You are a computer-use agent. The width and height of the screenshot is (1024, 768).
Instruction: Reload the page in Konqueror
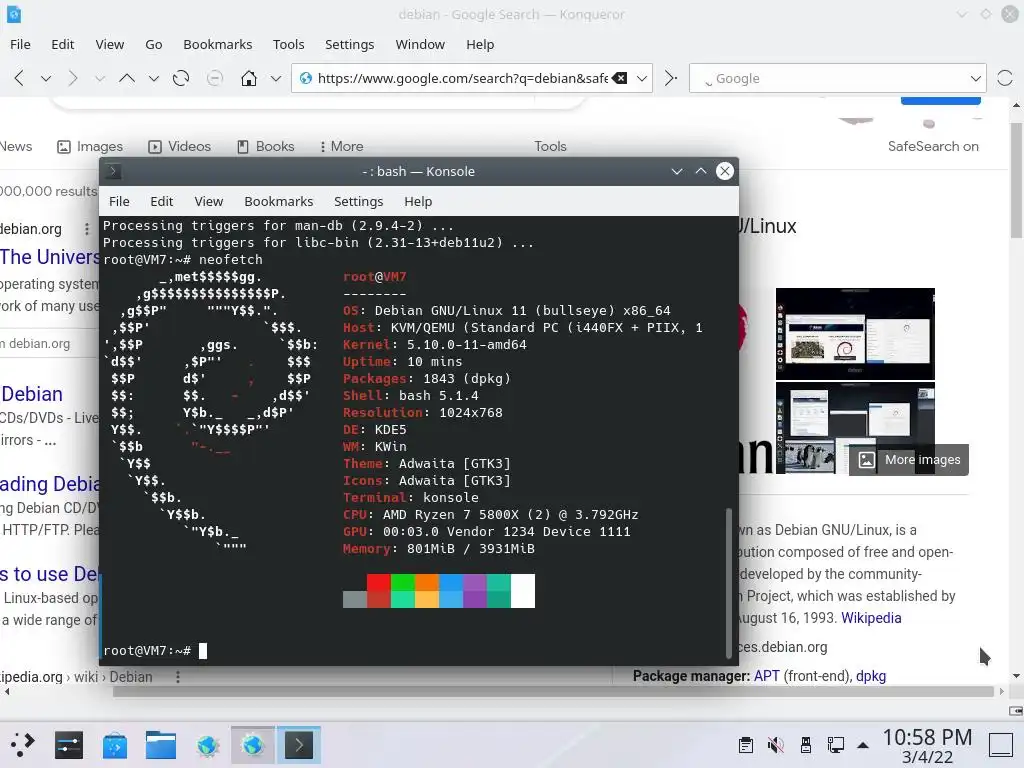(x=181, y=78)
